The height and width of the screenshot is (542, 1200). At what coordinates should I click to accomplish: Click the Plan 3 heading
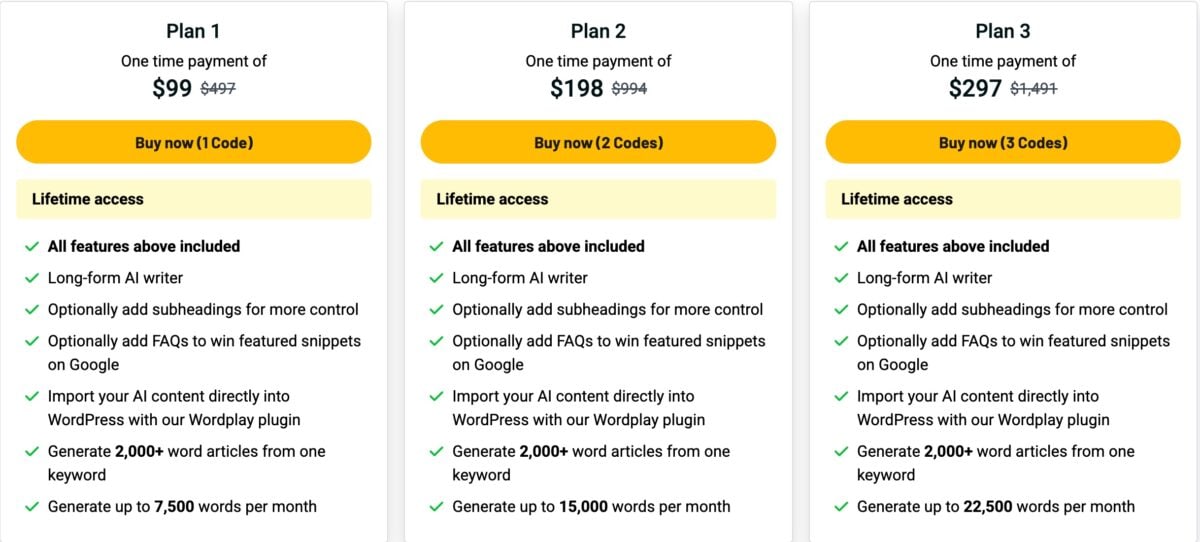1002,31
